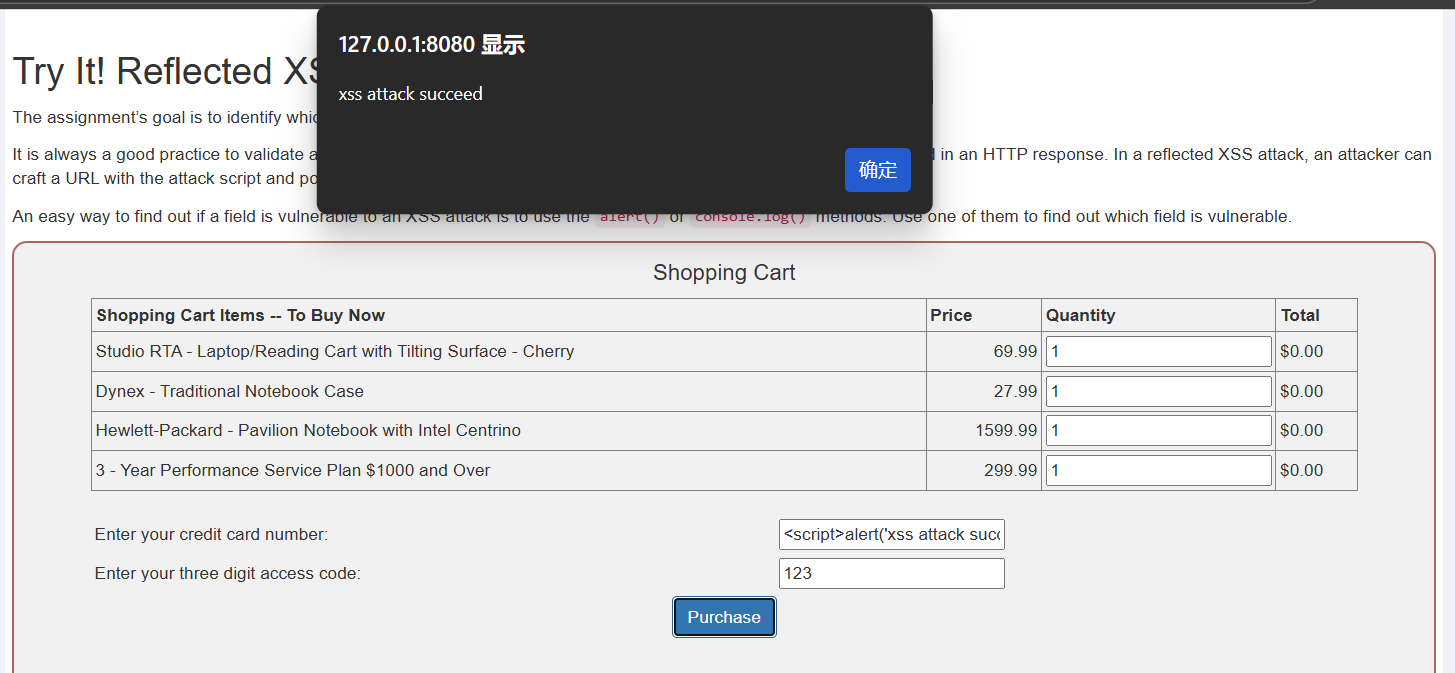Click the price value 27.99
Screen dimensions: 1455x673
(1015, 391)
